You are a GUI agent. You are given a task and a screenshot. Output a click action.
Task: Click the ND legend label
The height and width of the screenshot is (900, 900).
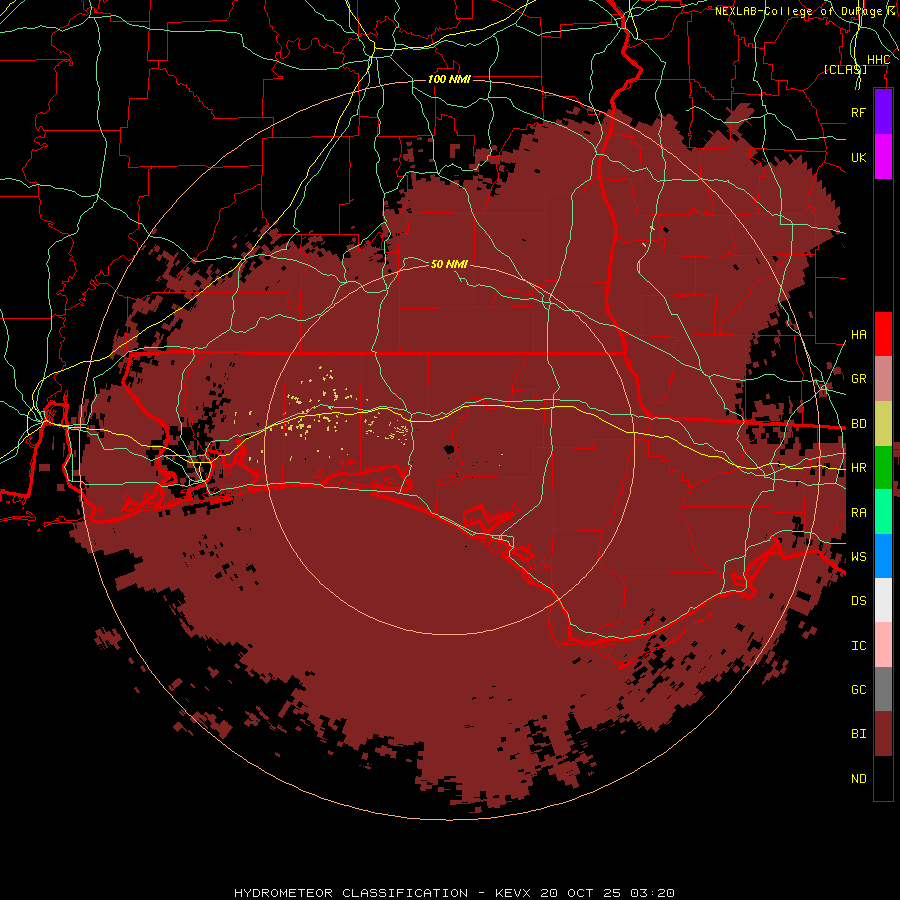(x=859, y=779)
